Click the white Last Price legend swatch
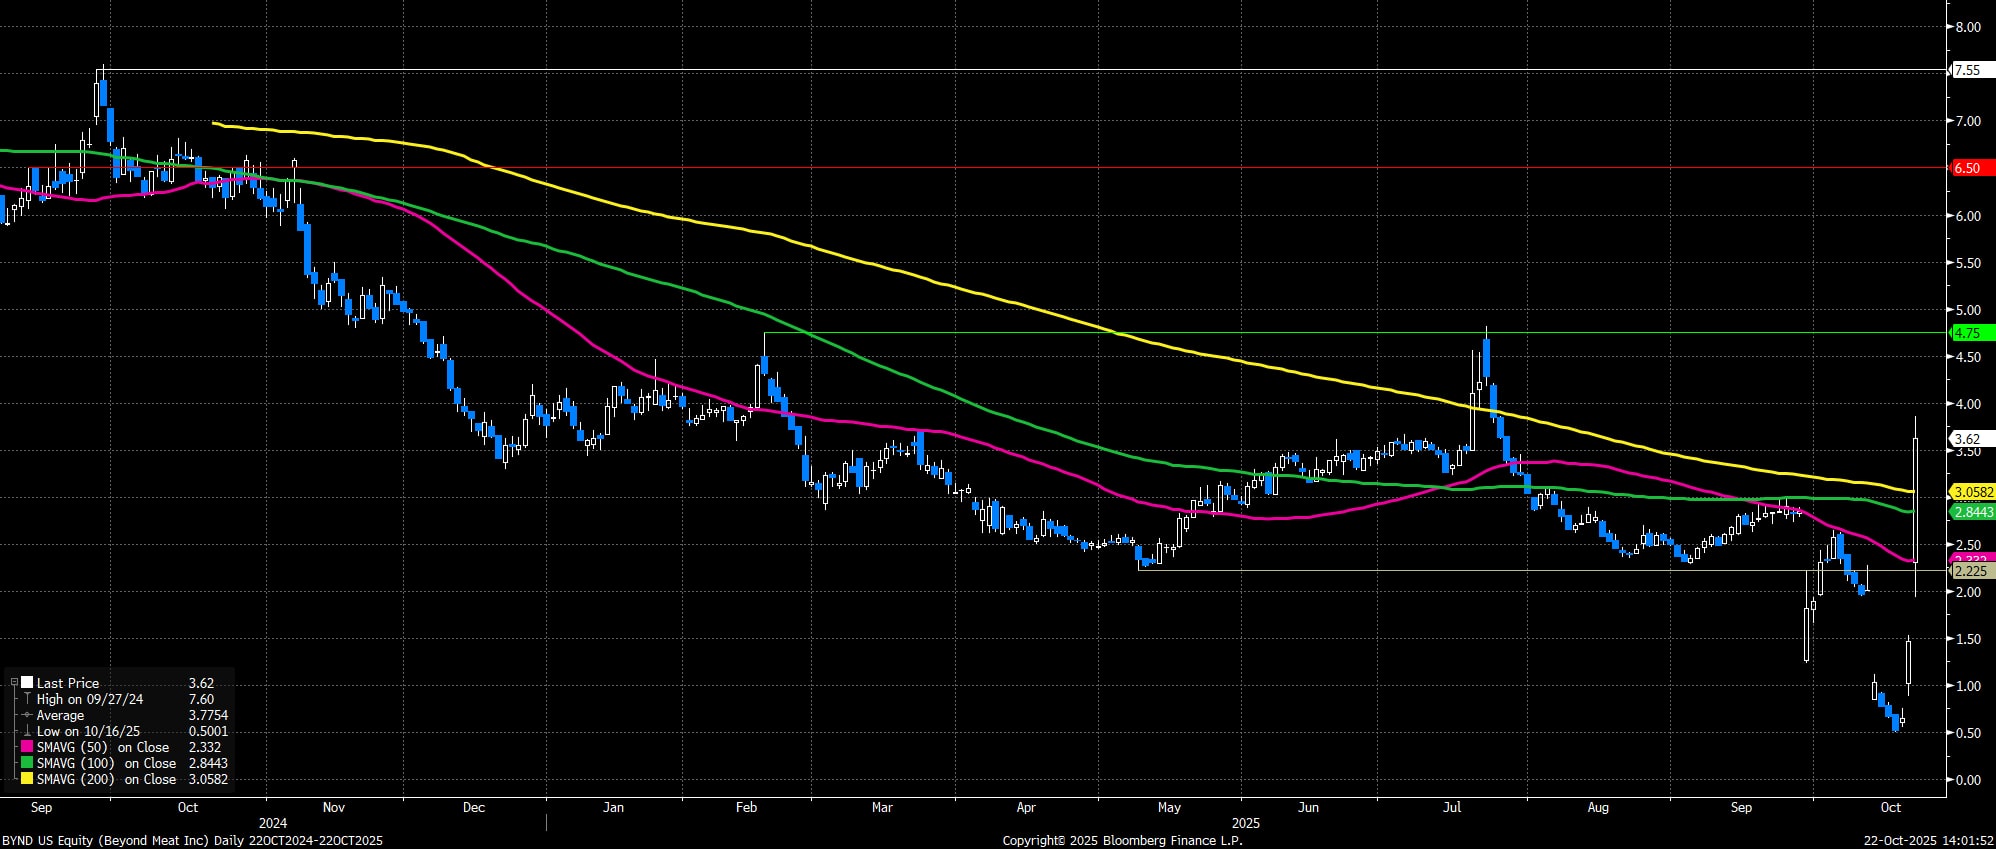The image size is (1996, 849). click(27, 683)
